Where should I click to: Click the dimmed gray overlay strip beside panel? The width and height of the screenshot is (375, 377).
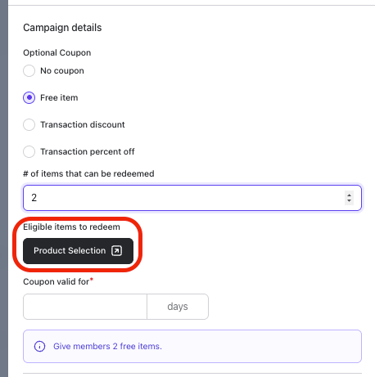tap(4, 188)
